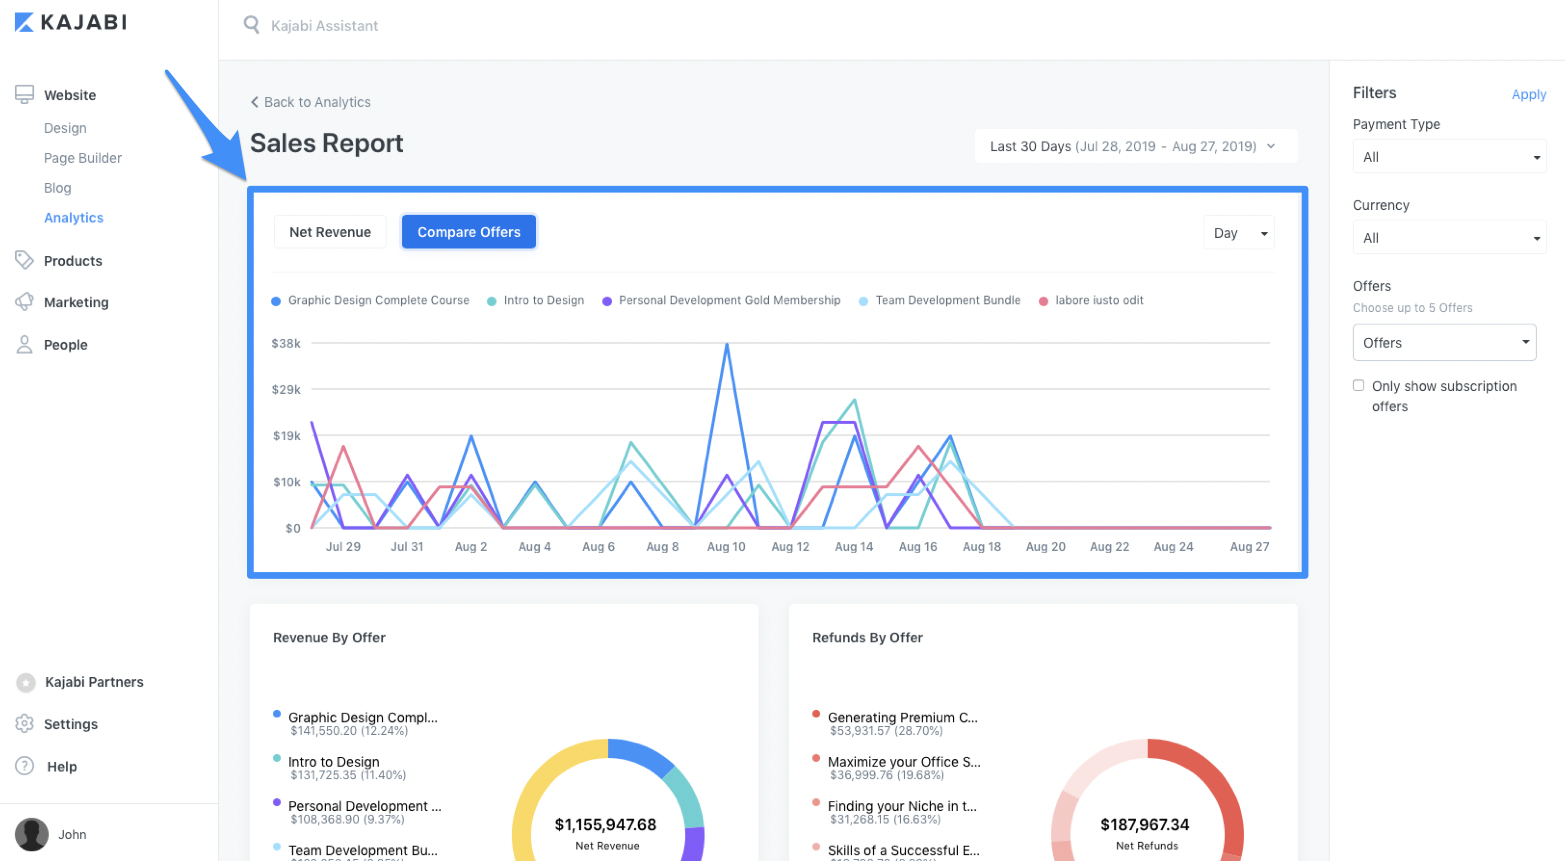Select Graphic Design Compl... in Revenue By Offer
The width and height of the screenshot is (1565, 861).
point(363,717)
